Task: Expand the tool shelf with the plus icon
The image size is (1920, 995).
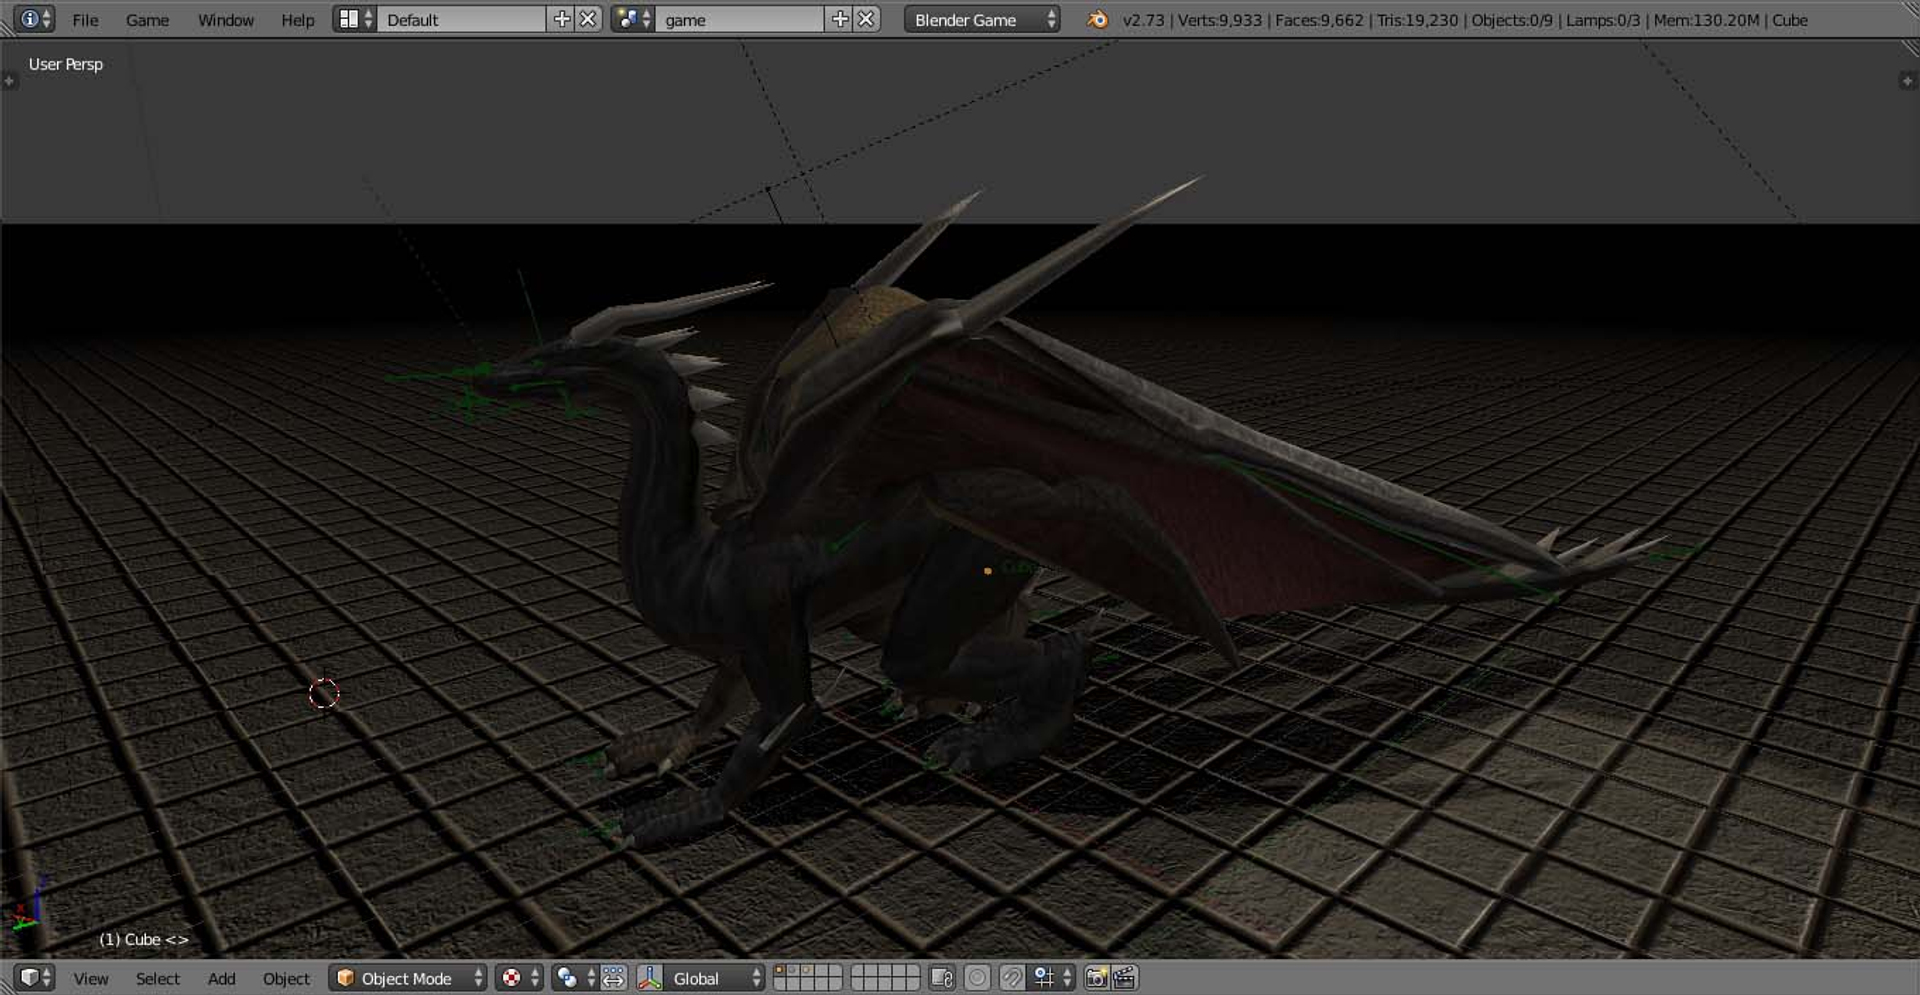Action: (9, 81)
